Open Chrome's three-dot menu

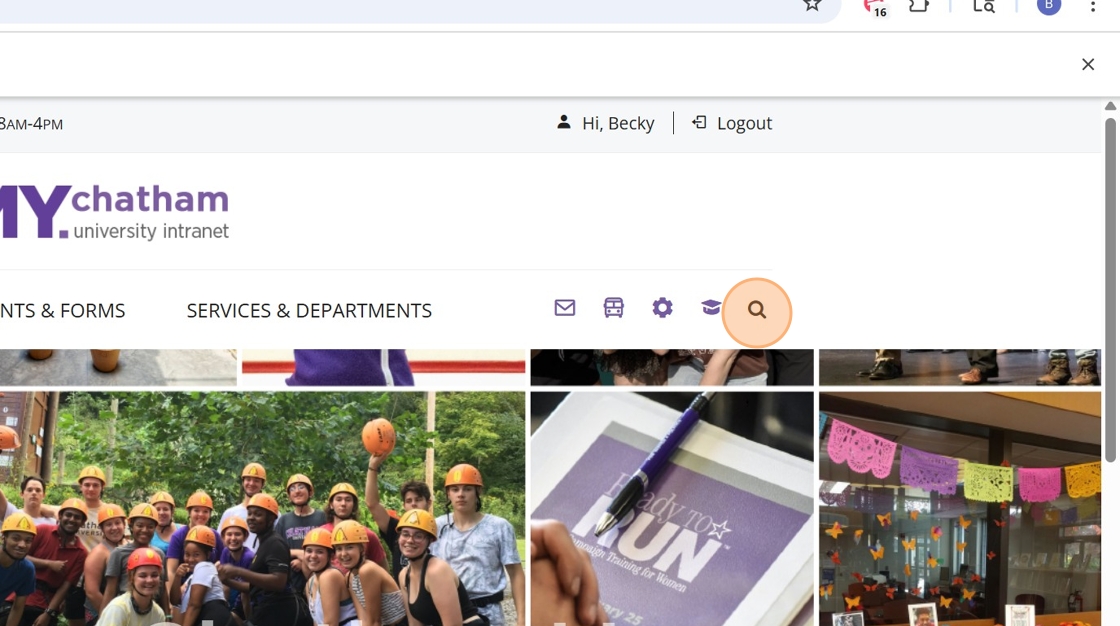coord(1093,6)
